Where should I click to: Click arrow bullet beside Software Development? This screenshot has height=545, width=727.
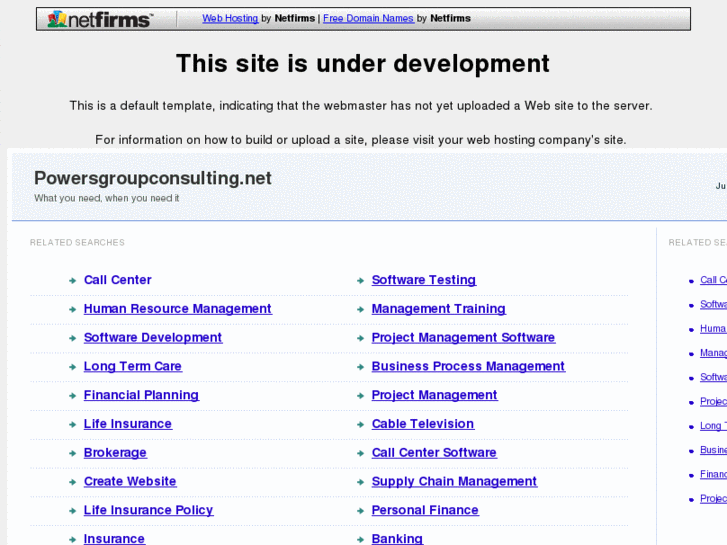72,338
